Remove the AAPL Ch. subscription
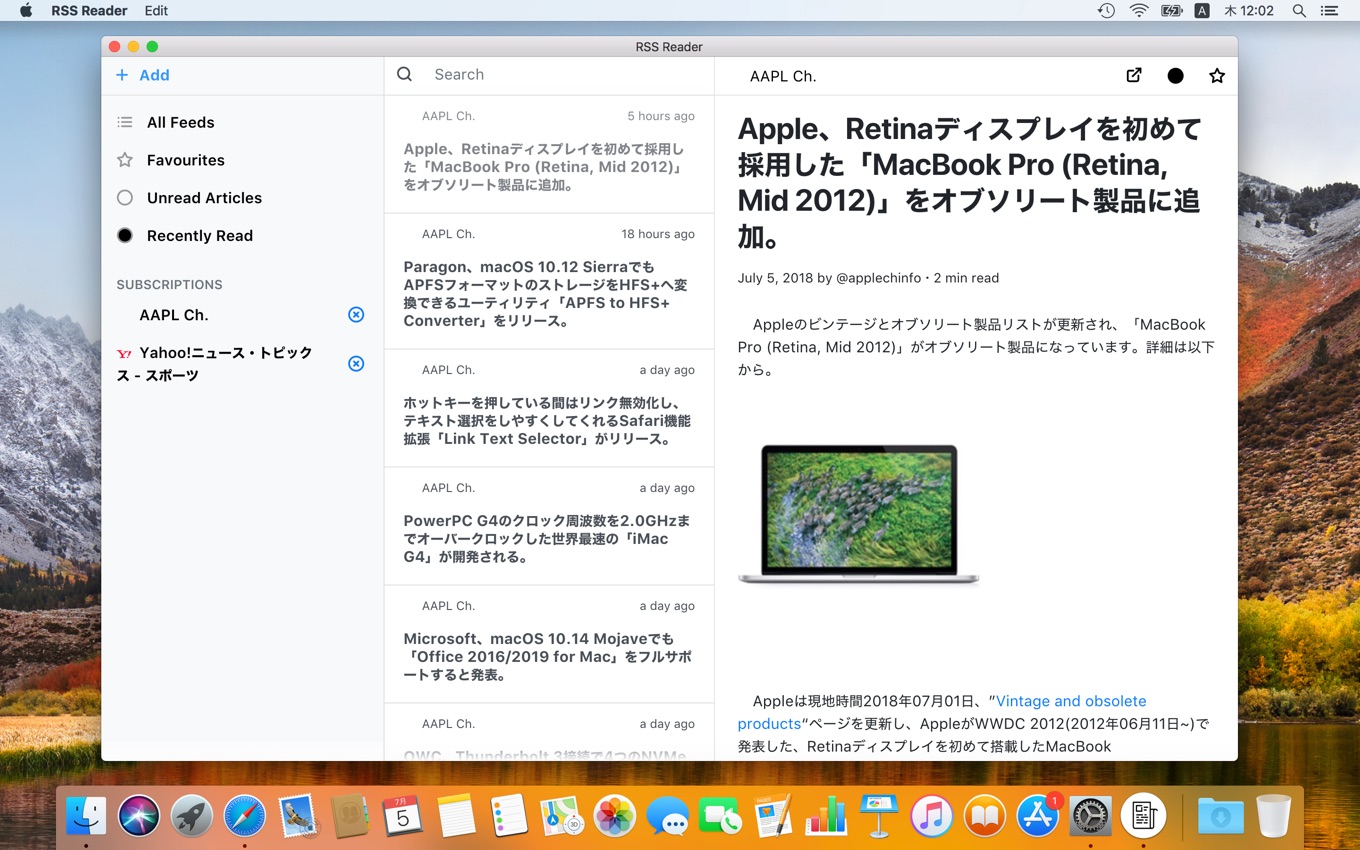Viewport: 1360px width, 850px height. coord(356,315)
